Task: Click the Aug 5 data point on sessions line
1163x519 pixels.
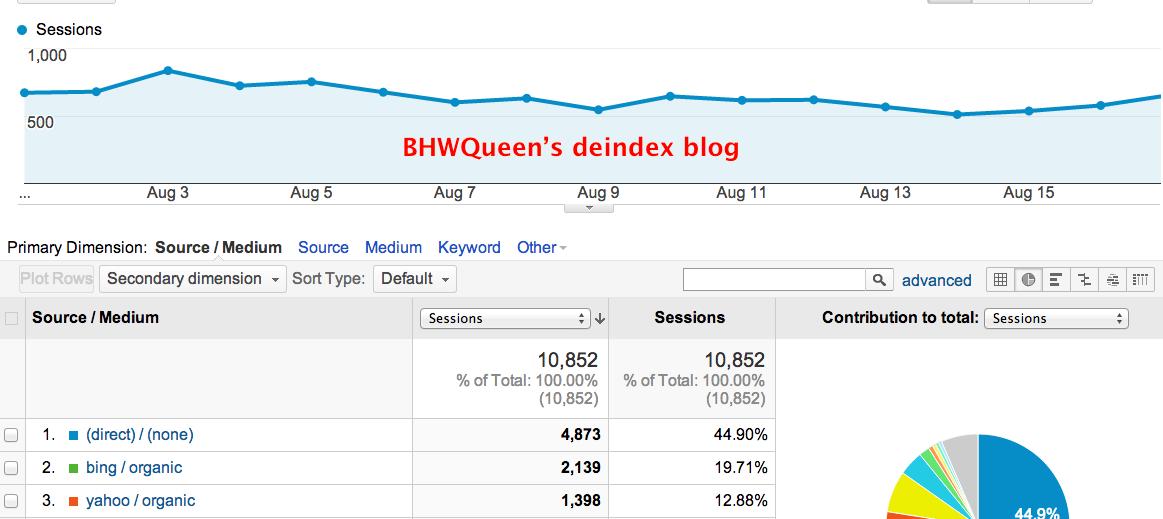Action: (x=312, y=82)
